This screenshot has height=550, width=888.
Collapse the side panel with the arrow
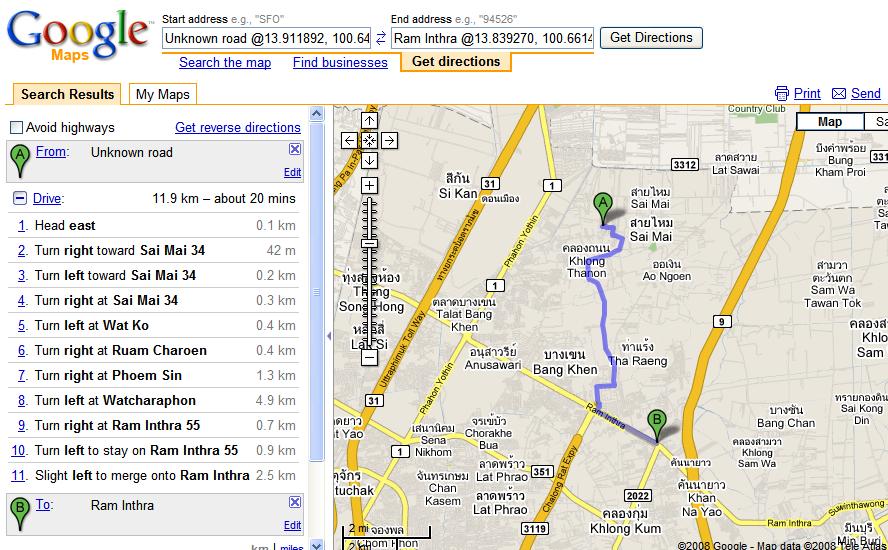coord(328,336)
